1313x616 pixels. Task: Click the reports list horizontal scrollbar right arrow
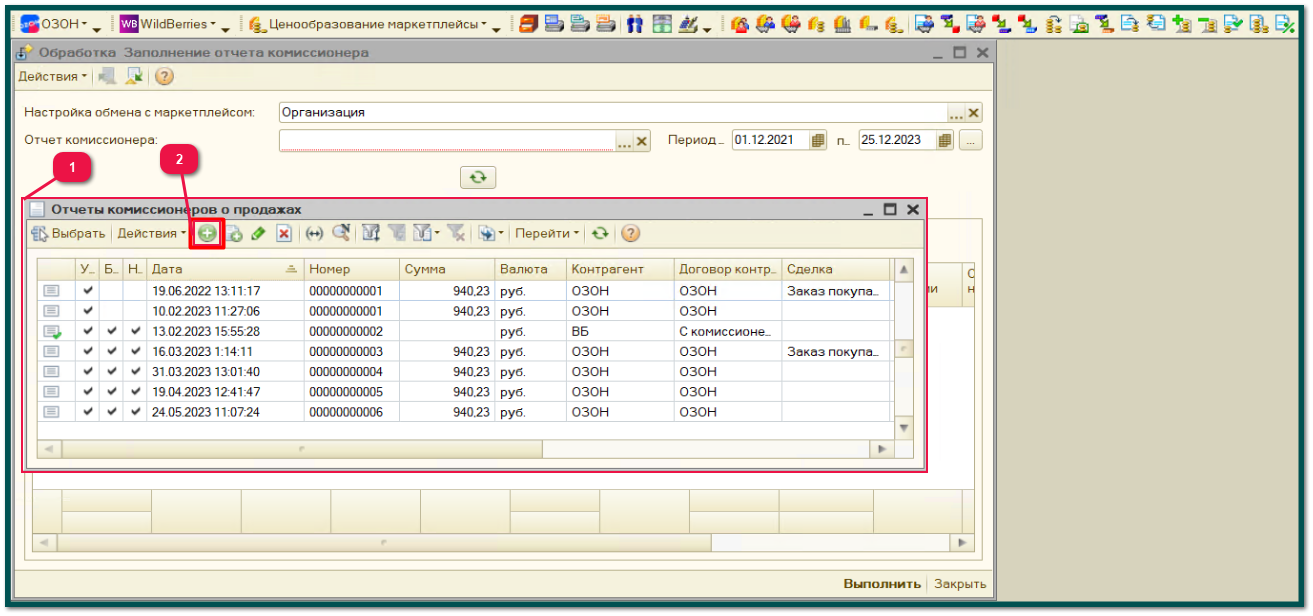point(882,449)
